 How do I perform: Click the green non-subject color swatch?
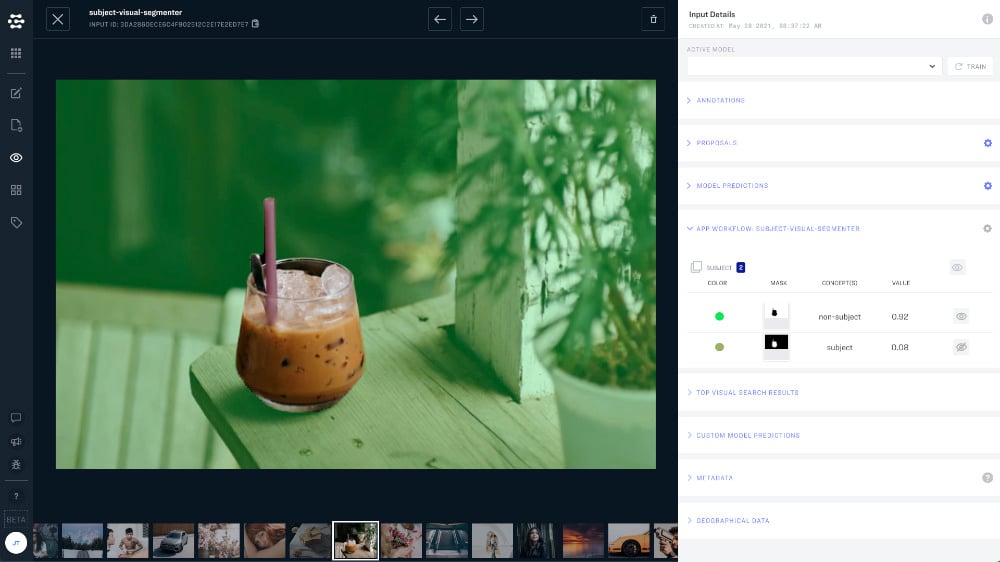(719, 316)
